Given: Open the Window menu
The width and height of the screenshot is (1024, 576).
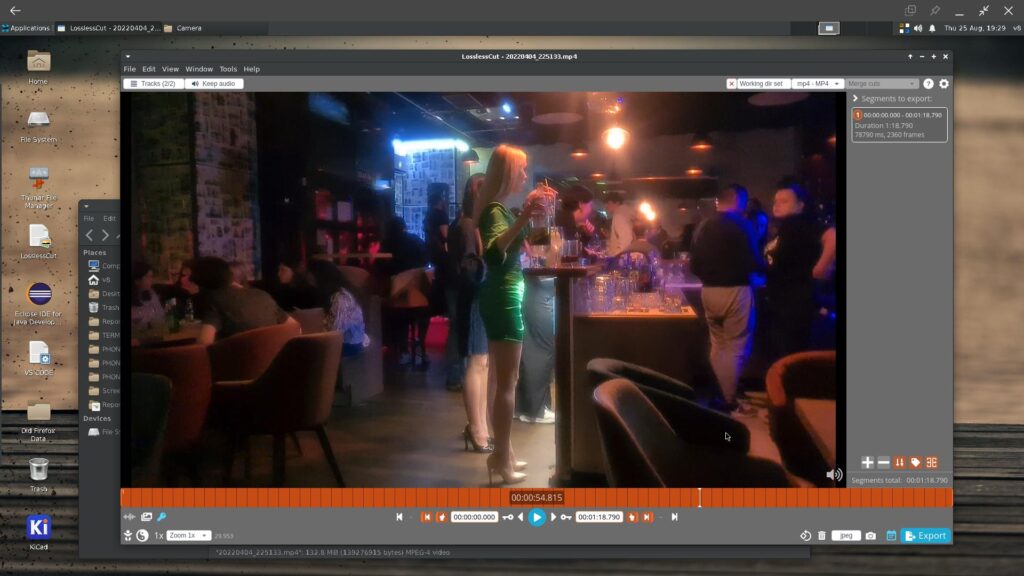Looking at the screenshot, I should pos(199,69).
